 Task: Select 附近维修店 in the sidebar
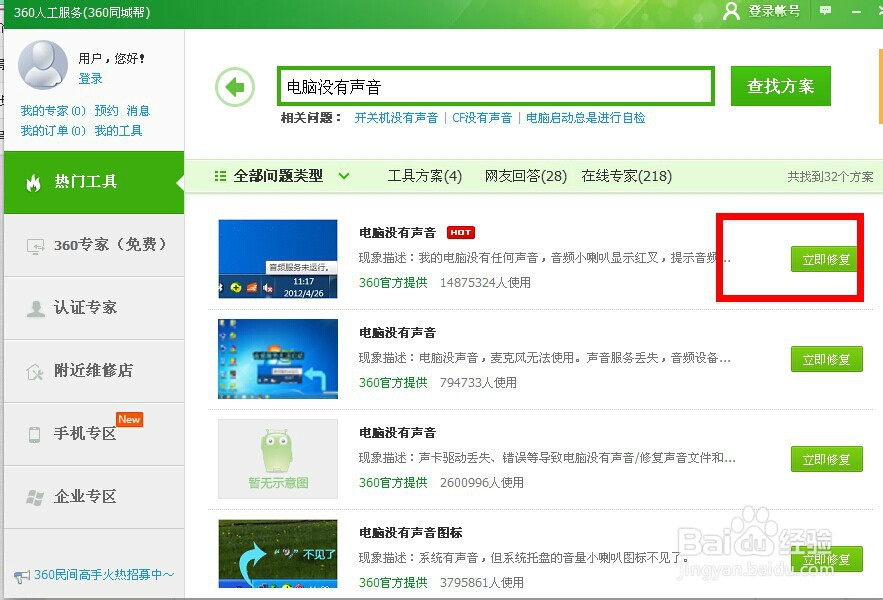[94, 371]
